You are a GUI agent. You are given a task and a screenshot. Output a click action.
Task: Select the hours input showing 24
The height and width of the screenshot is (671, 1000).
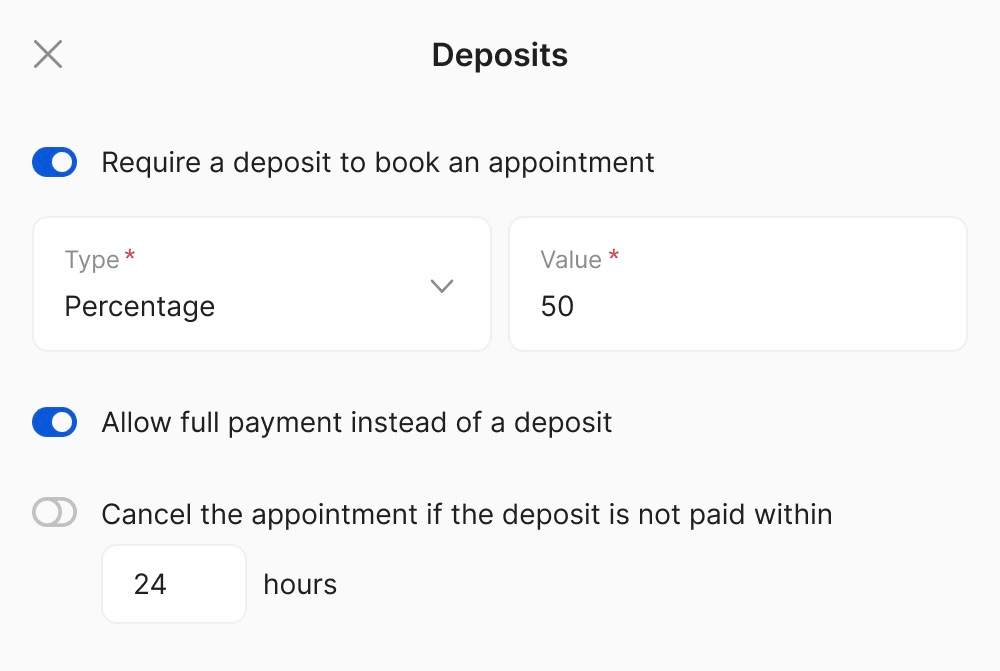click(173, 584)
